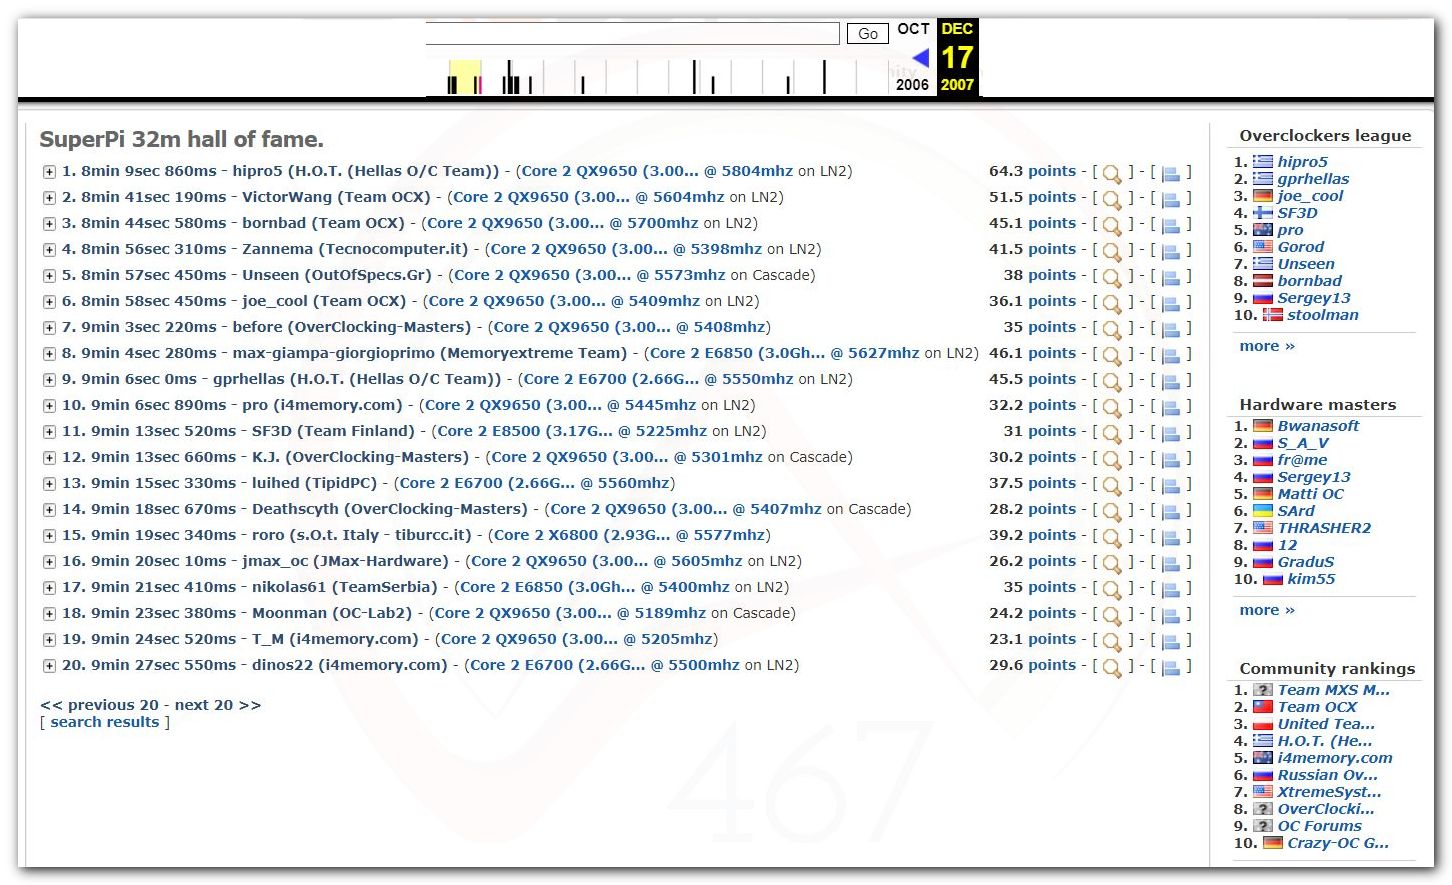The width and height of the screenshot is (1452, 885).
Task: Click the disk icon in VictorWang's 8min 41sec row
Action: pos(1171,199)
